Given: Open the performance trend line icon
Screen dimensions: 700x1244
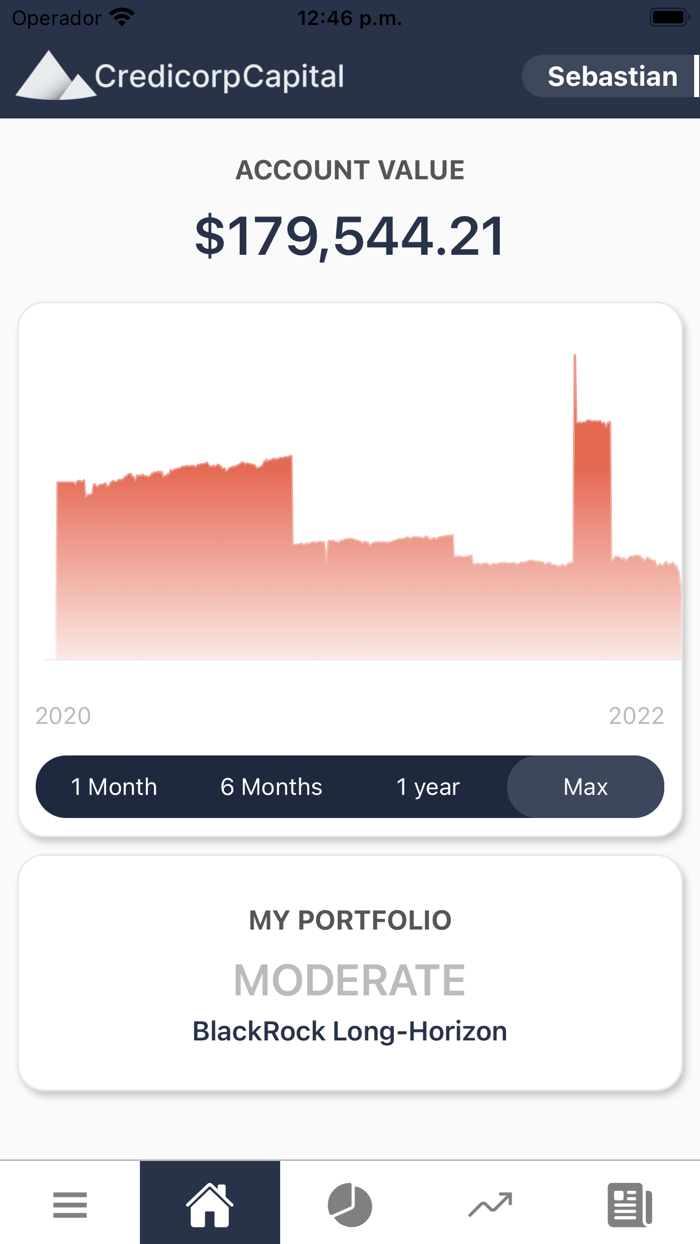Looking at the screenshot, I should (x=489, y=1202).
